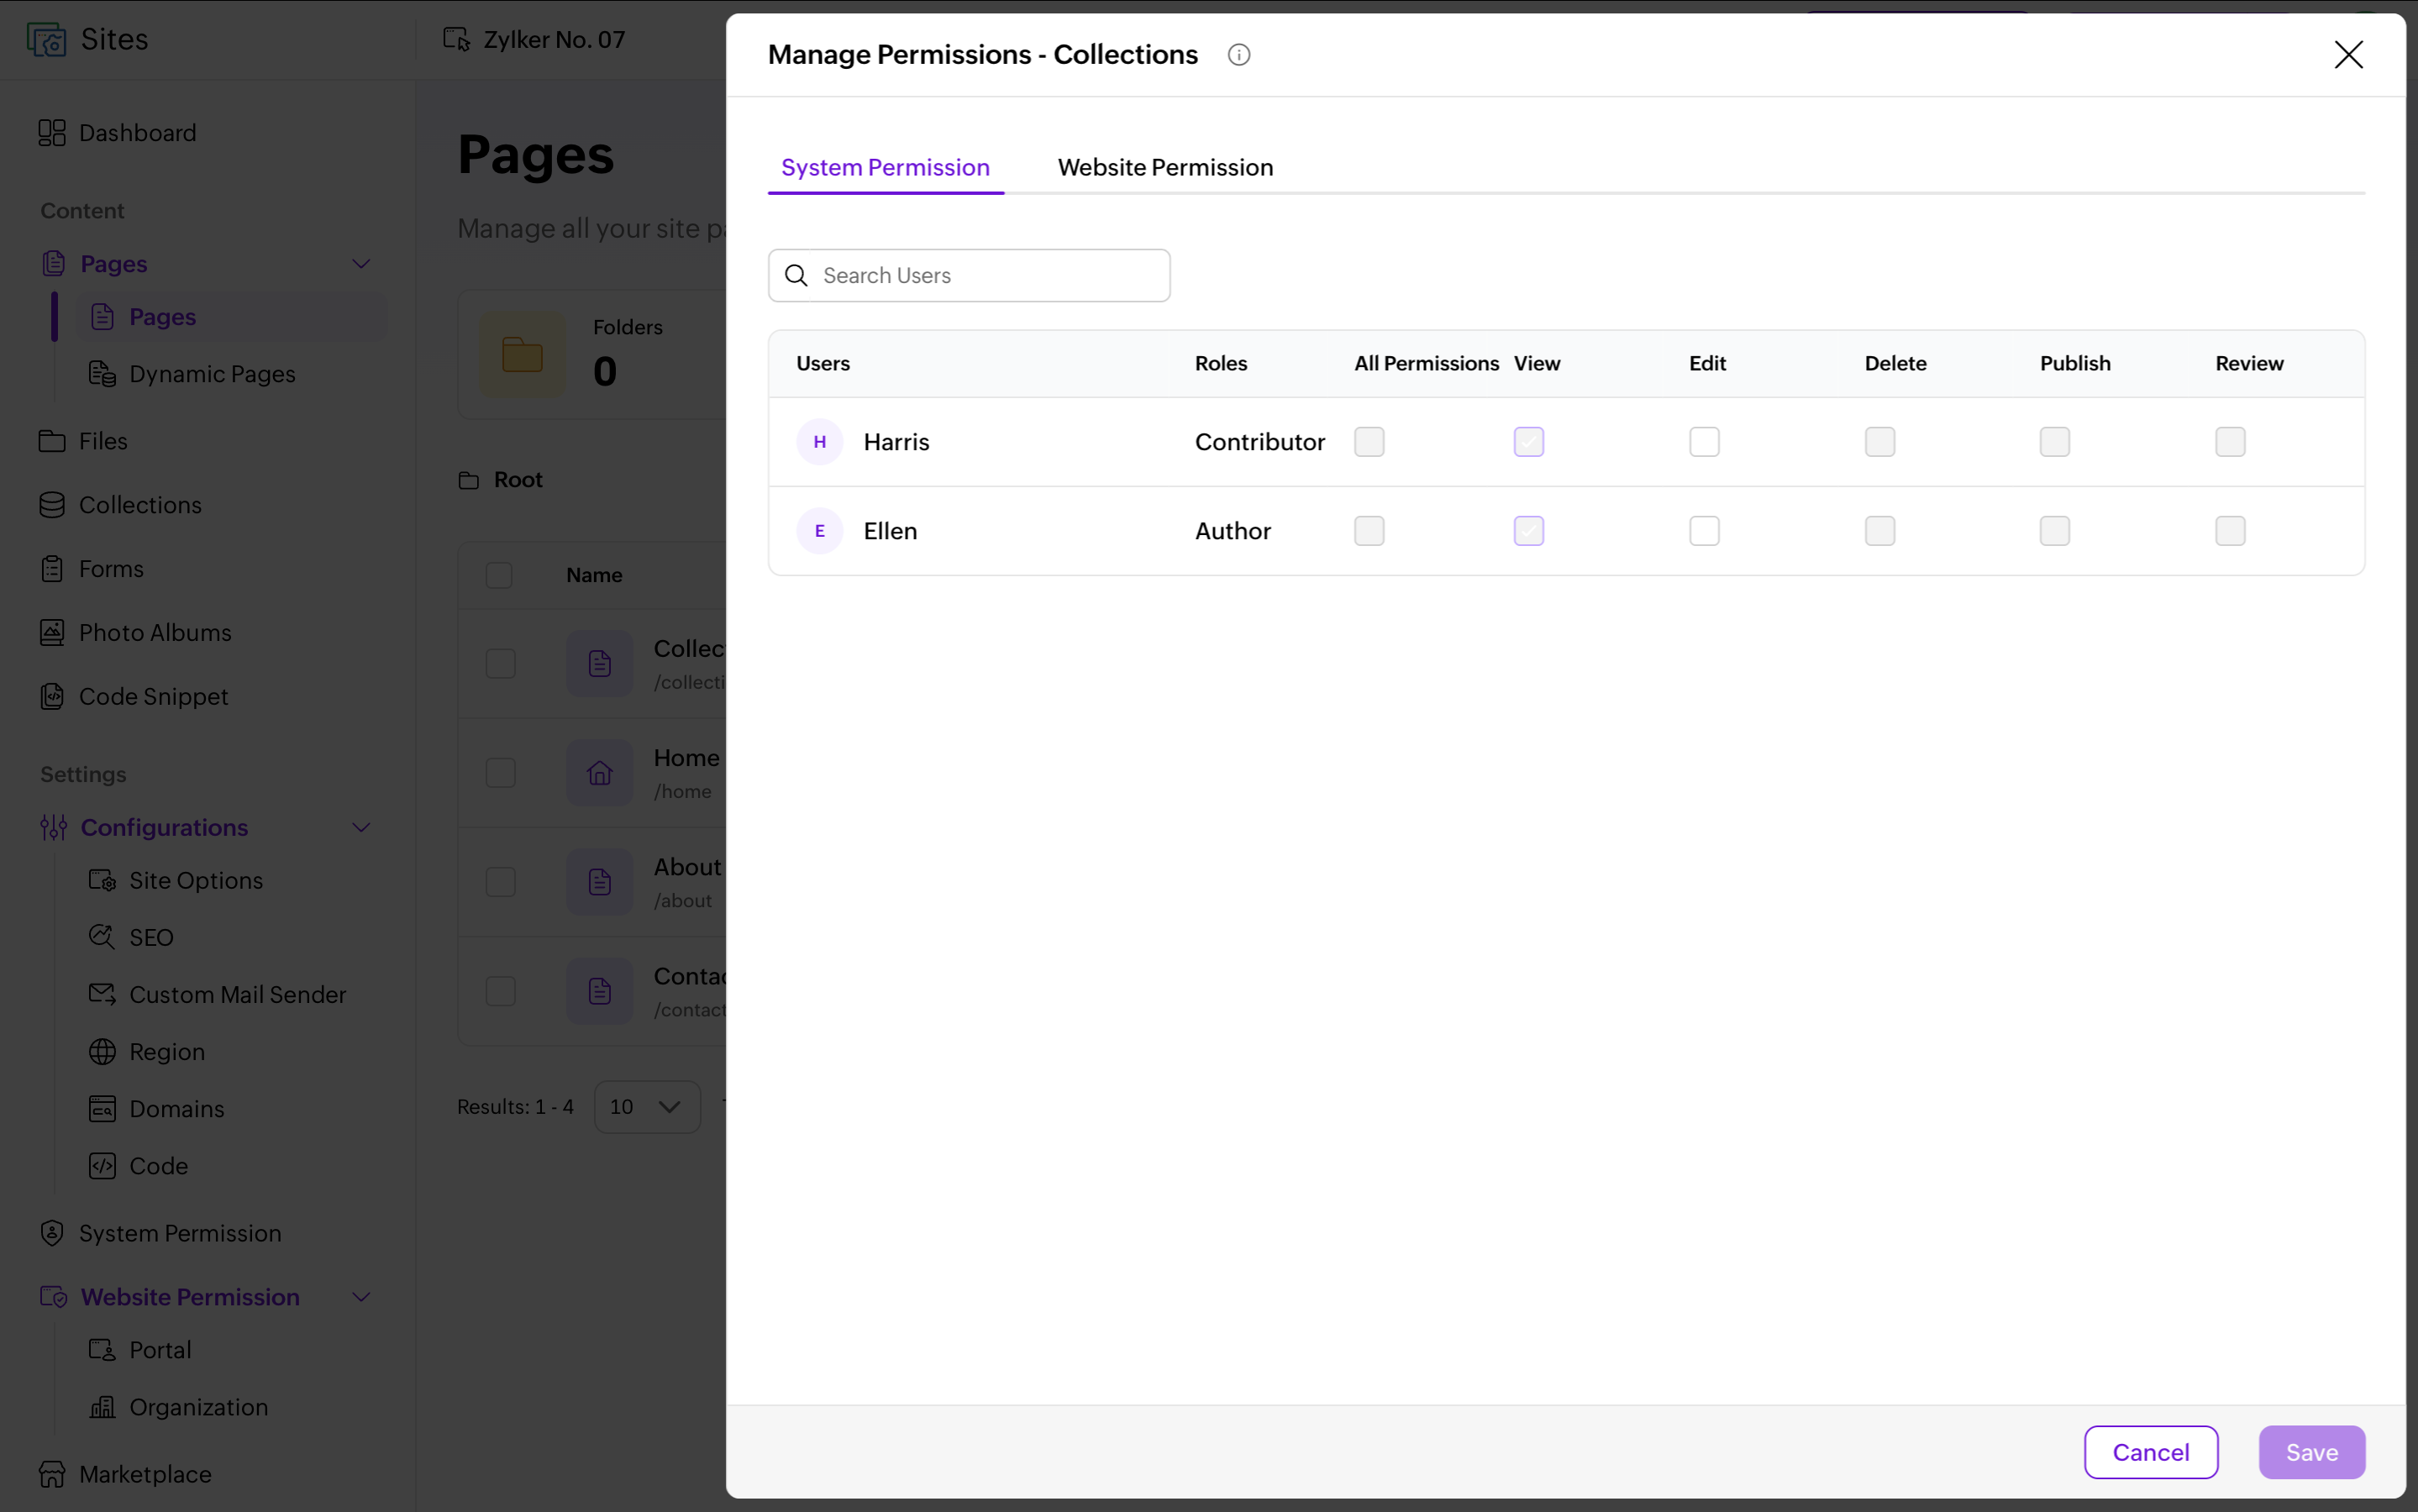Close the Manage Permissions dialog
Viewport: 2418px width, 1512px height.
coord(2348,55)
